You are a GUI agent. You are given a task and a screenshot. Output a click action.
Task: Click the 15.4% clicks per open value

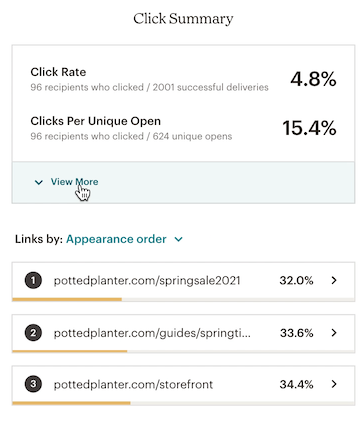[309, 128]
